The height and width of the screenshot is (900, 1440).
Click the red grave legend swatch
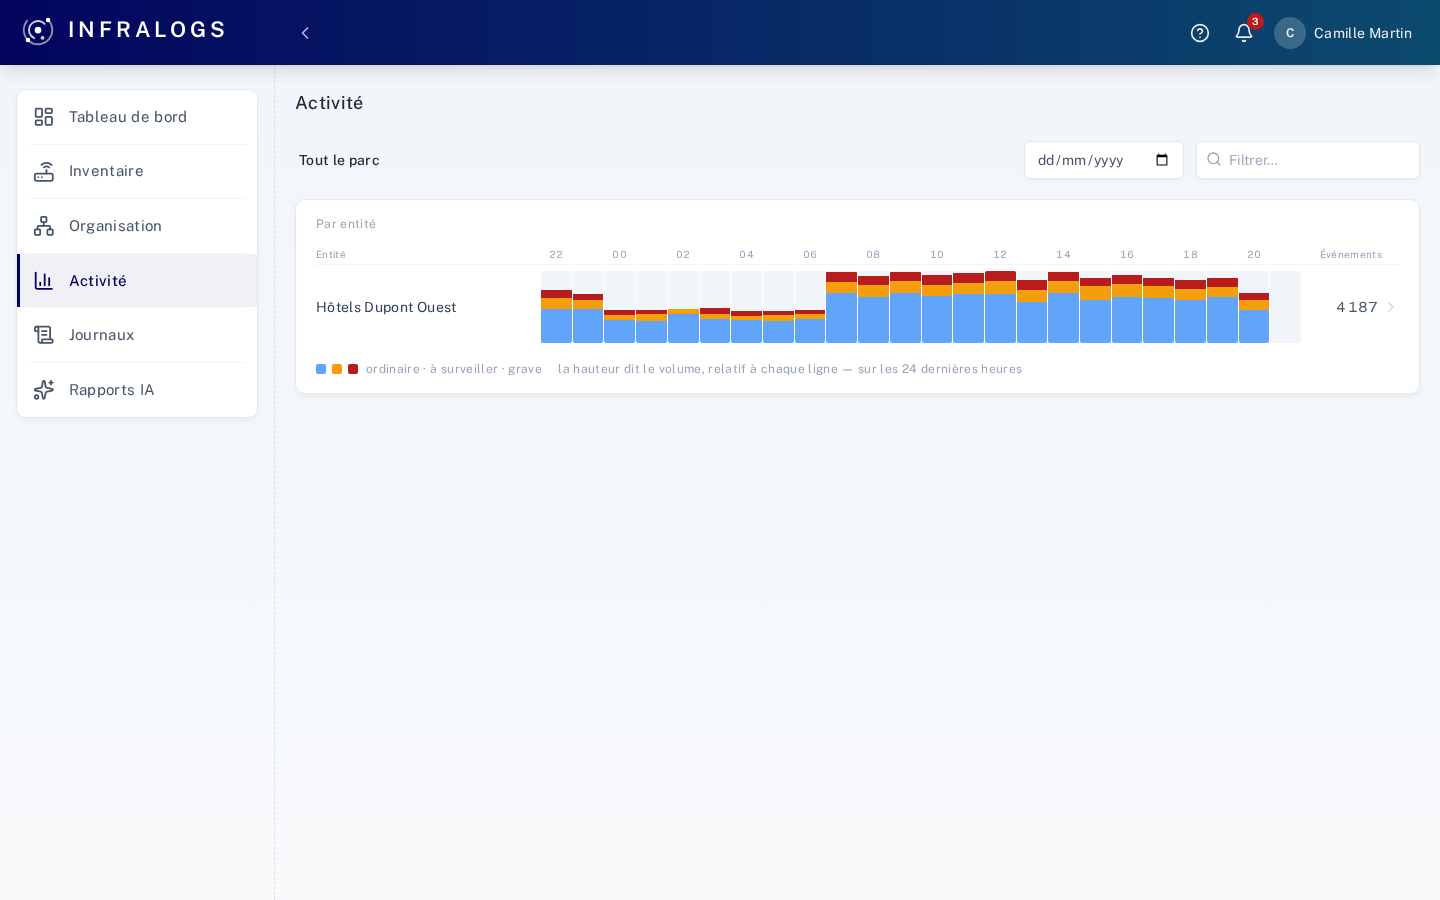[x=353, y=369]
